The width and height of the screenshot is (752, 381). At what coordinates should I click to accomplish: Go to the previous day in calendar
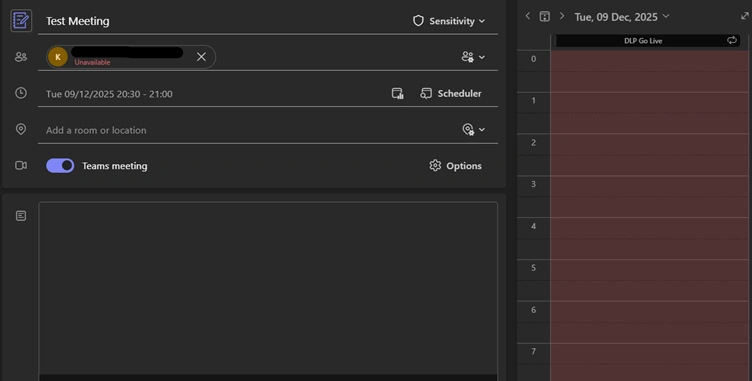click(528, 16)
